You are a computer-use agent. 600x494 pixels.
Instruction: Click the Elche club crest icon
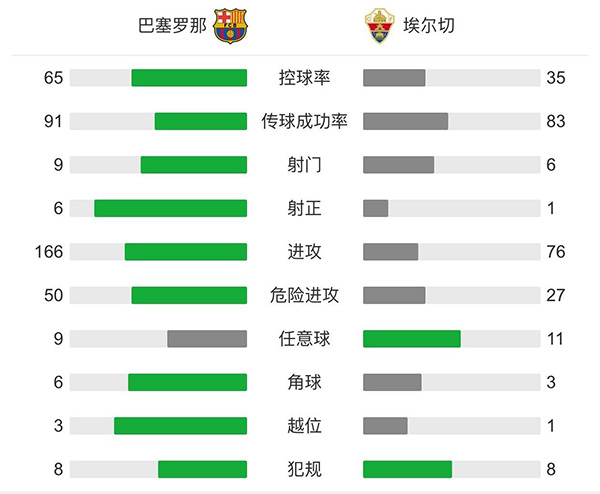click(376, 25)
